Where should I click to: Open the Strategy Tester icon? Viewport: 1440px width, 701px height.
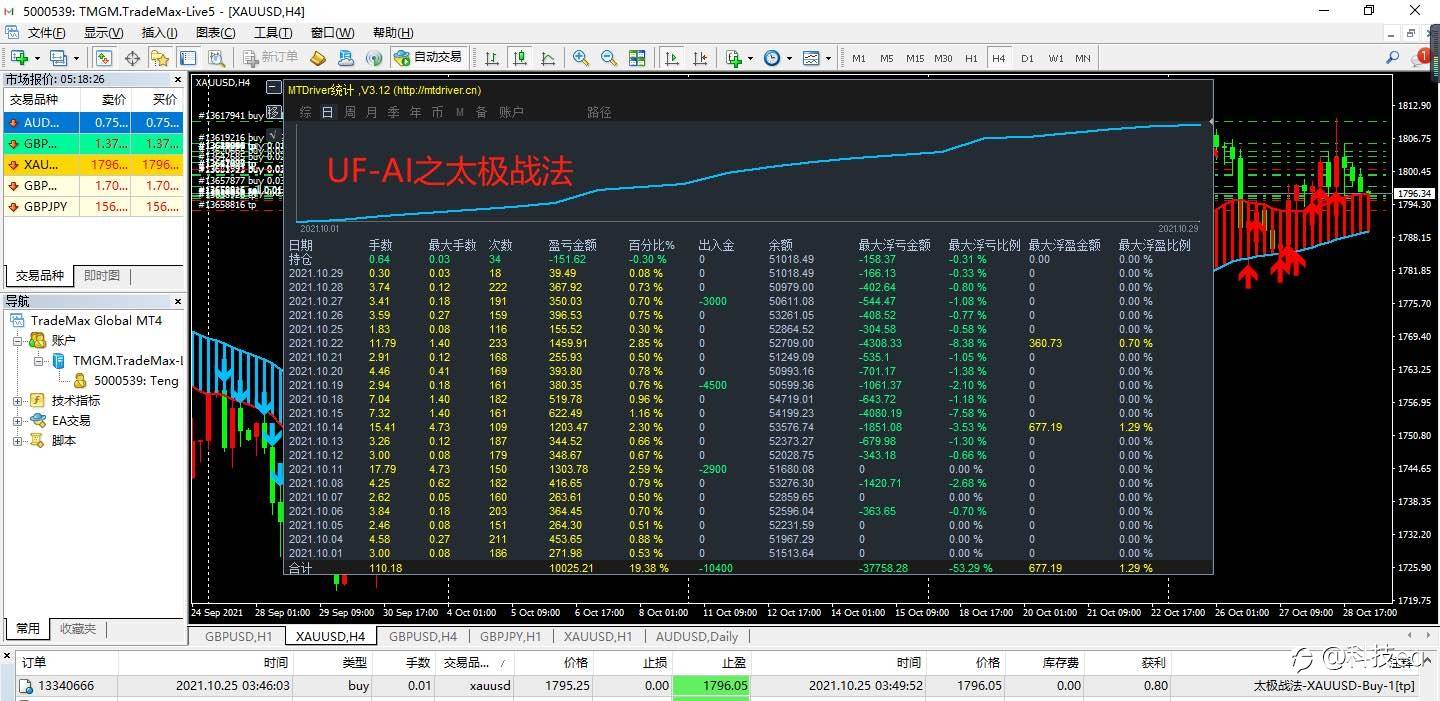[x=215, y=58]
